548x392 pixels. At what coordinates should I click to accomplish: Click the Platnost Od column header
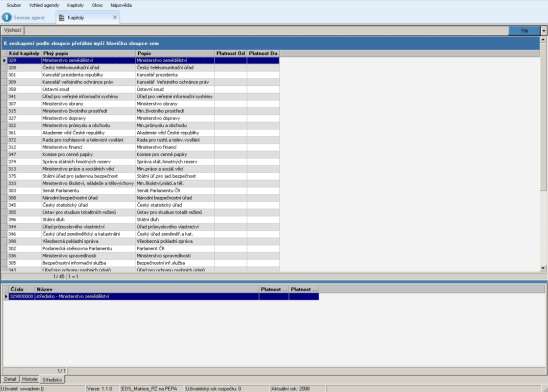point(231,53)
